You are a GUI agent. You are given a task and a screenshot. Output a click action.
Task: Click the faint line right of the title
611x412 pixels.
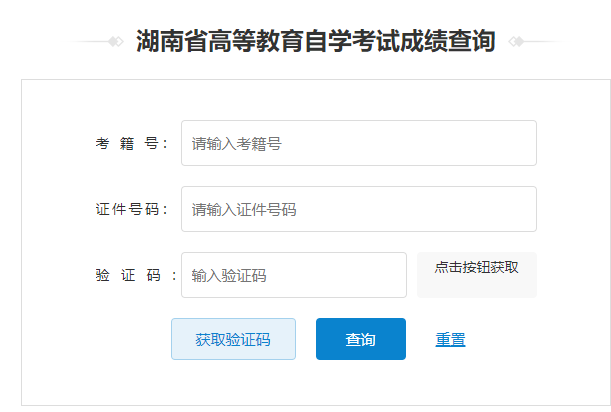(x=544, y=41)
